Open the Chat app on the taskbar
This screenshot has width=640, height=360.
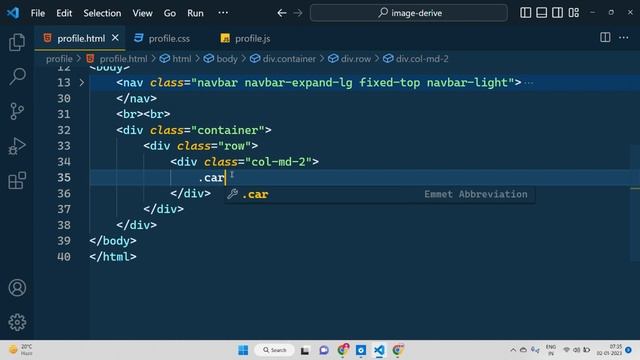click(324, 350)
